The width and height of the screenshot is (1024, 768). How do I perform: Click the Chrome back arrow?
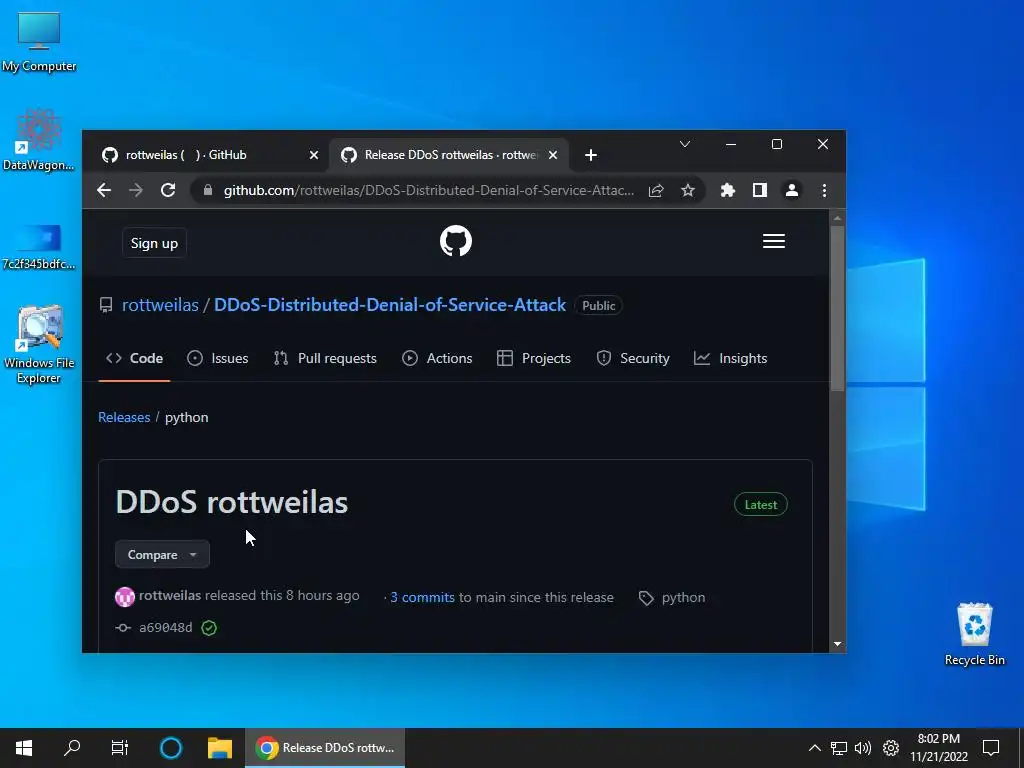coord(104,190)
